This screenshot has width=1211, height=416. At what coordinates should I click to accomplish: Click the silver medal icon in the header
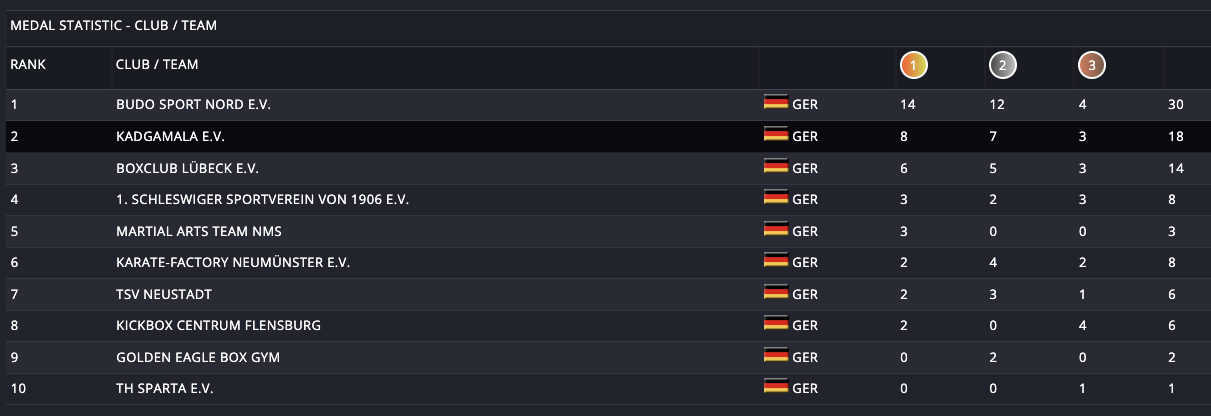pos(1003,66)
